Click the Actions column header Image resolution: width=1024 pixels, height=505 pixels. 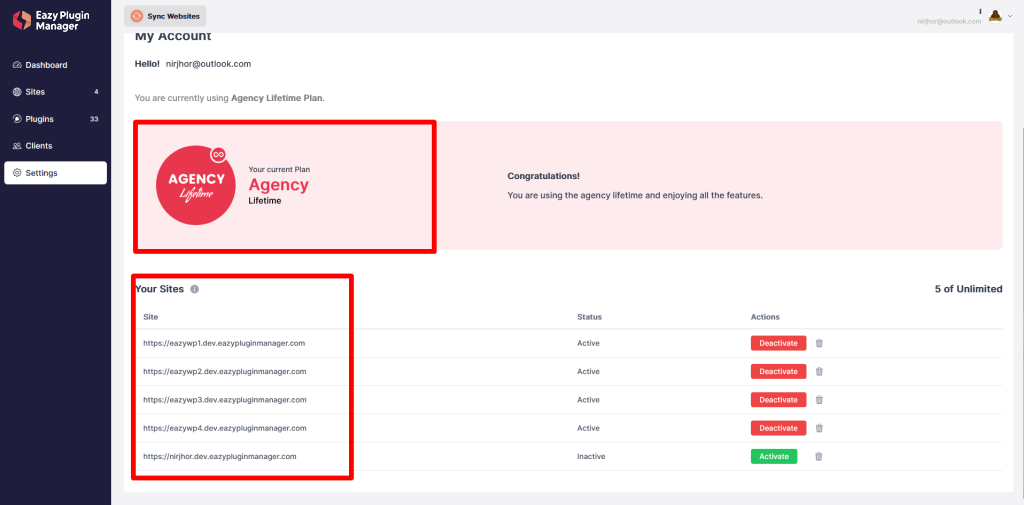tap(765, 317)
